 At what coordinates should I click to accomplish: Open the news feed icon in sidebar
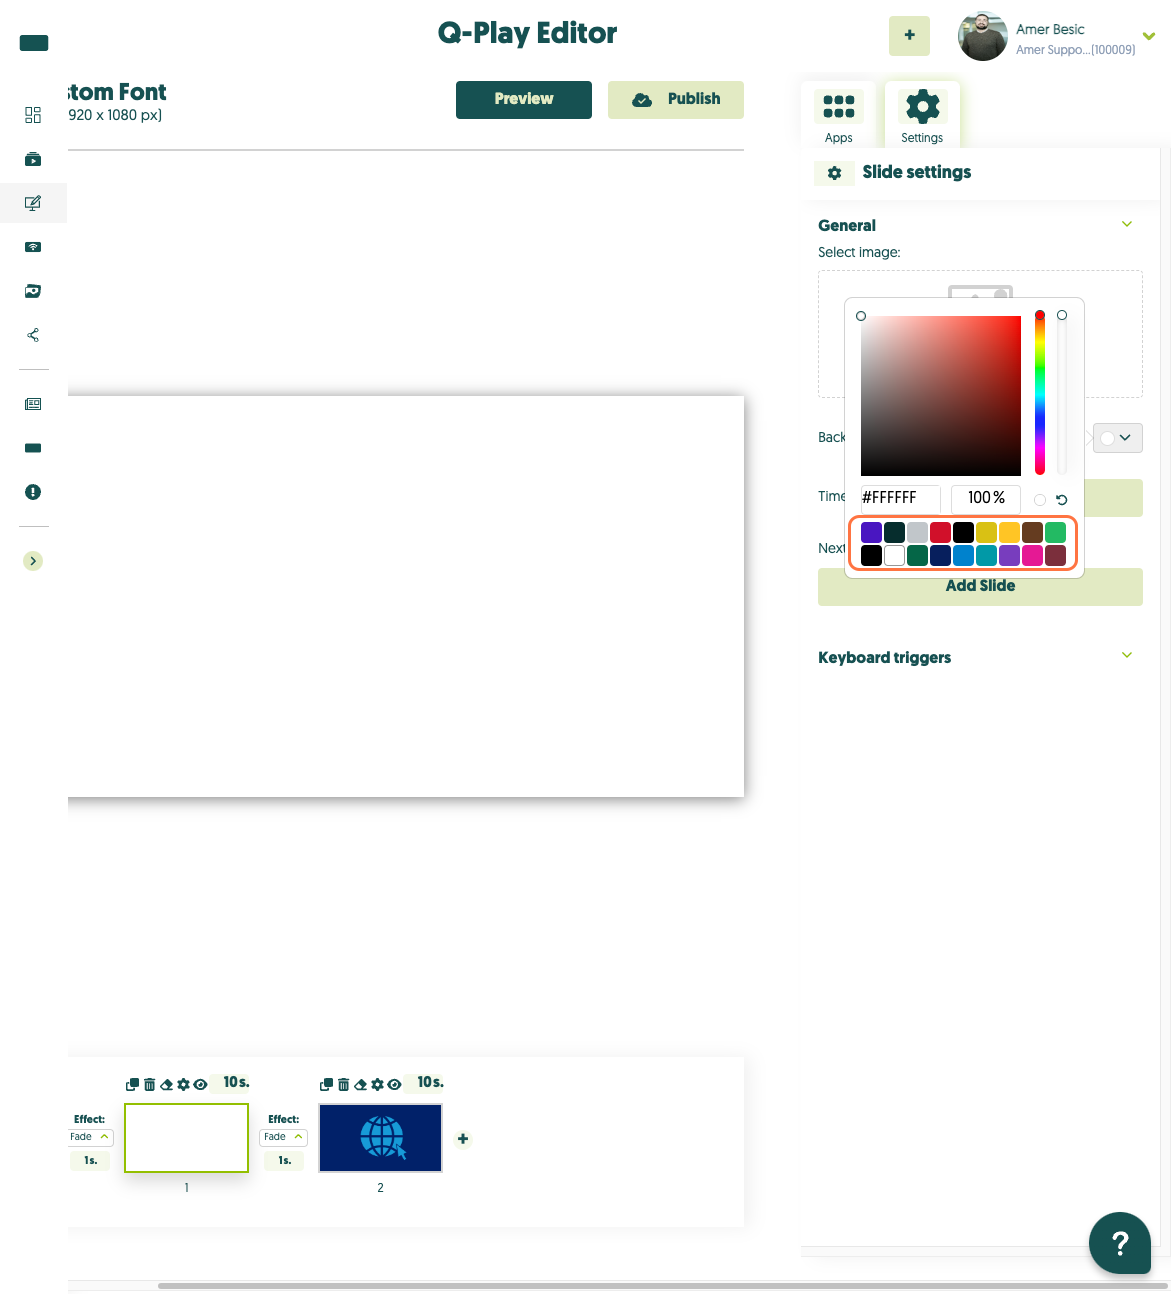(x=33, y=404)
